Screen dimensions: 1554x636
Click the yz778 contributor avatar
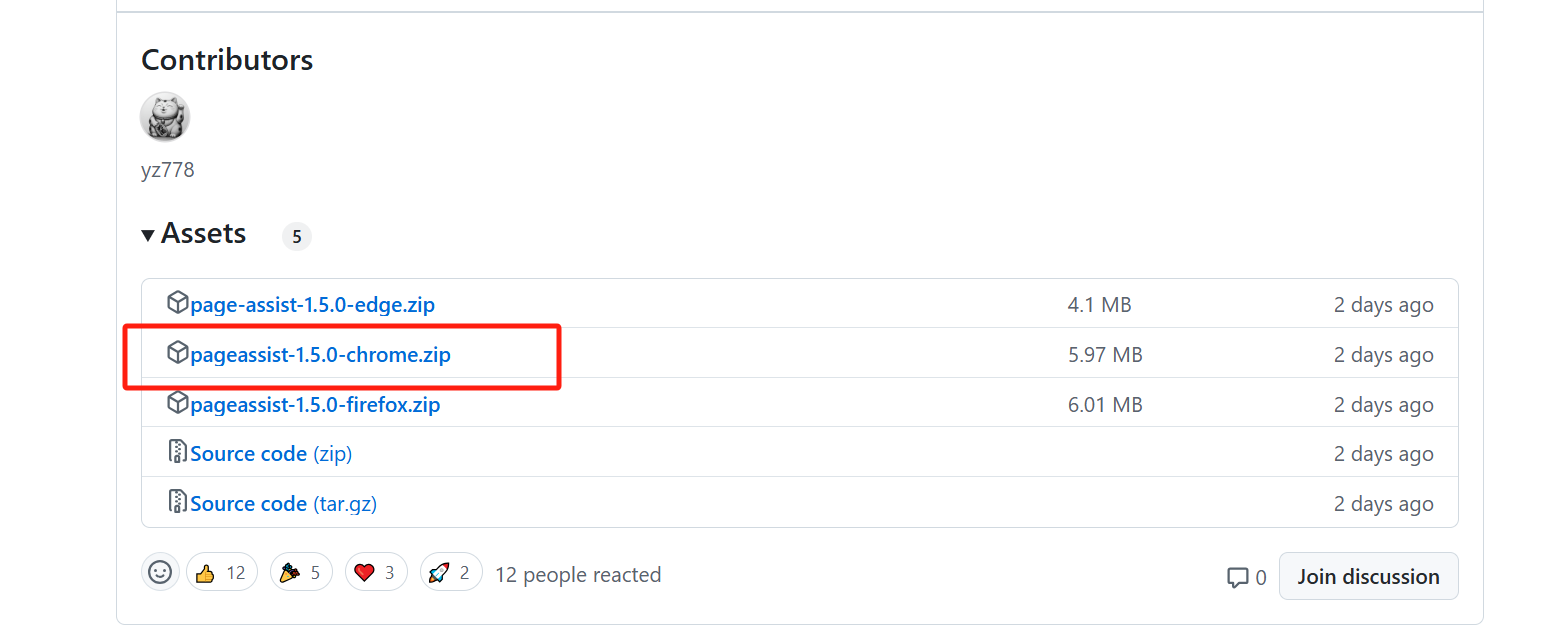coord(164,117)
